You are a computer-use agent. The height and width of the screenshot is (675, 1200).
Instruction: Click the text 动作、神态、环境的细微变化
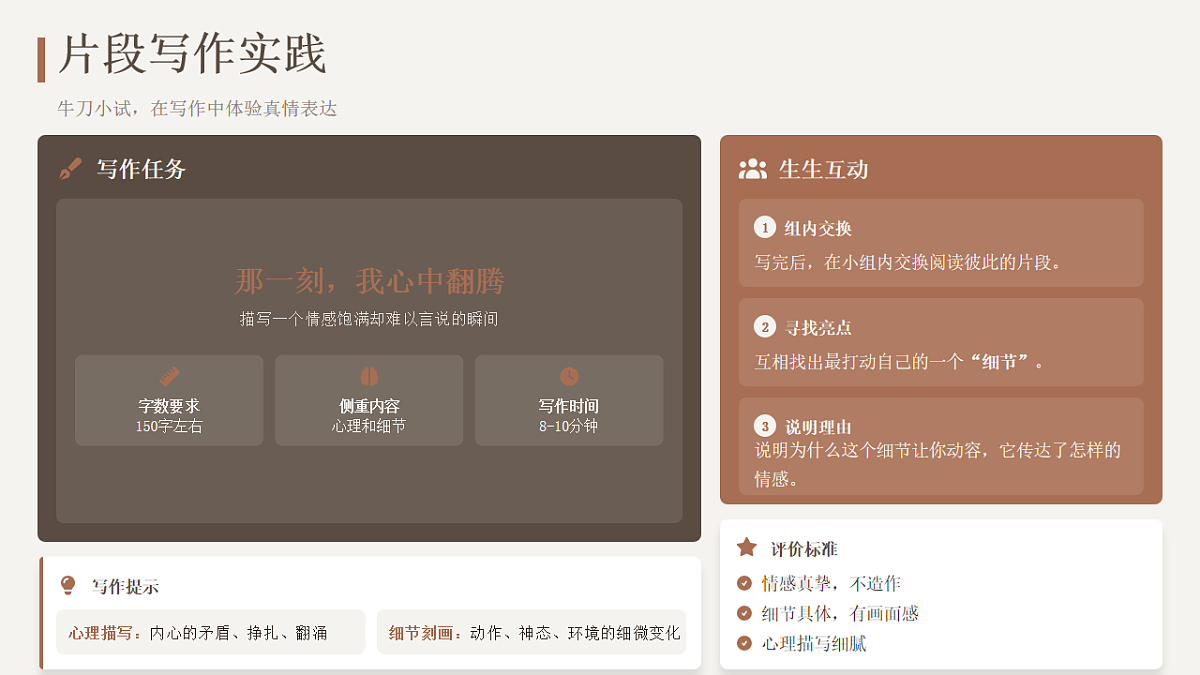[575, 632]
